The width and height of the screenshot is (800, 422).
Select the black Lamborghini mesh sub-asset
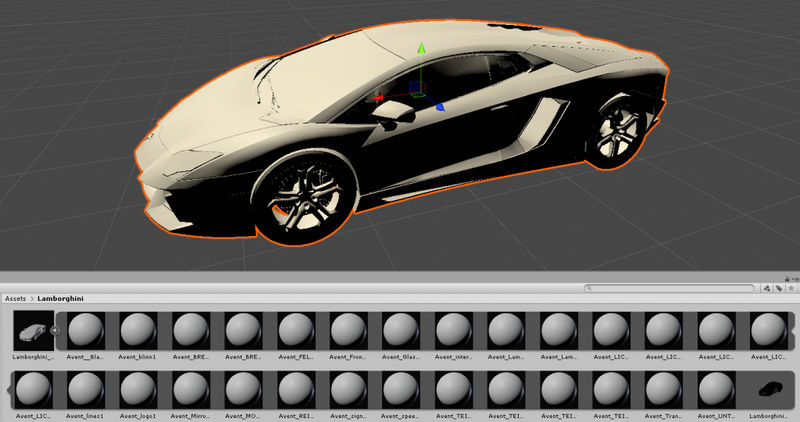click(x=769, y=390)
